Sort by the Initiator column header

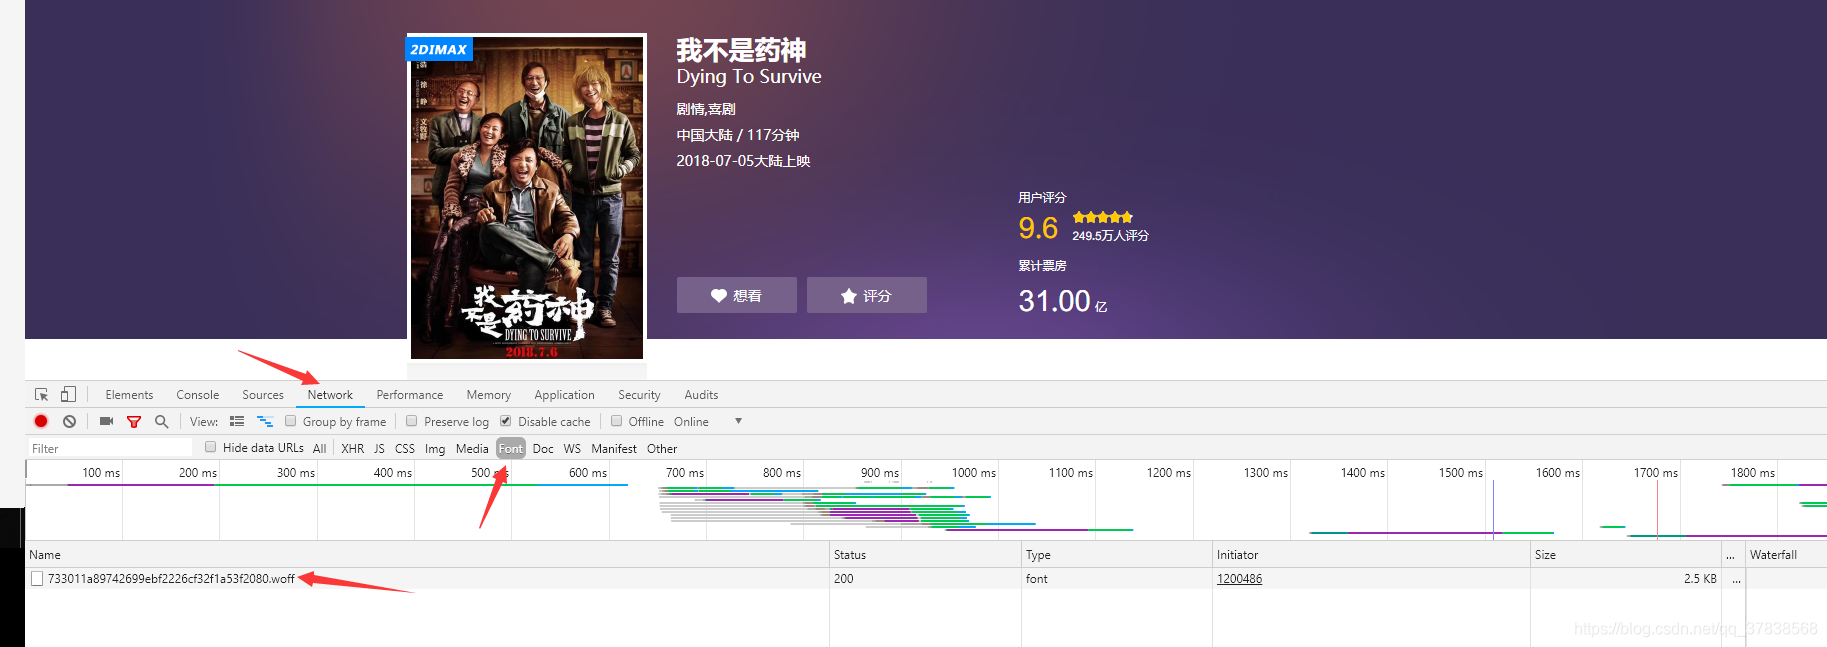click(x=1371, y=555)
